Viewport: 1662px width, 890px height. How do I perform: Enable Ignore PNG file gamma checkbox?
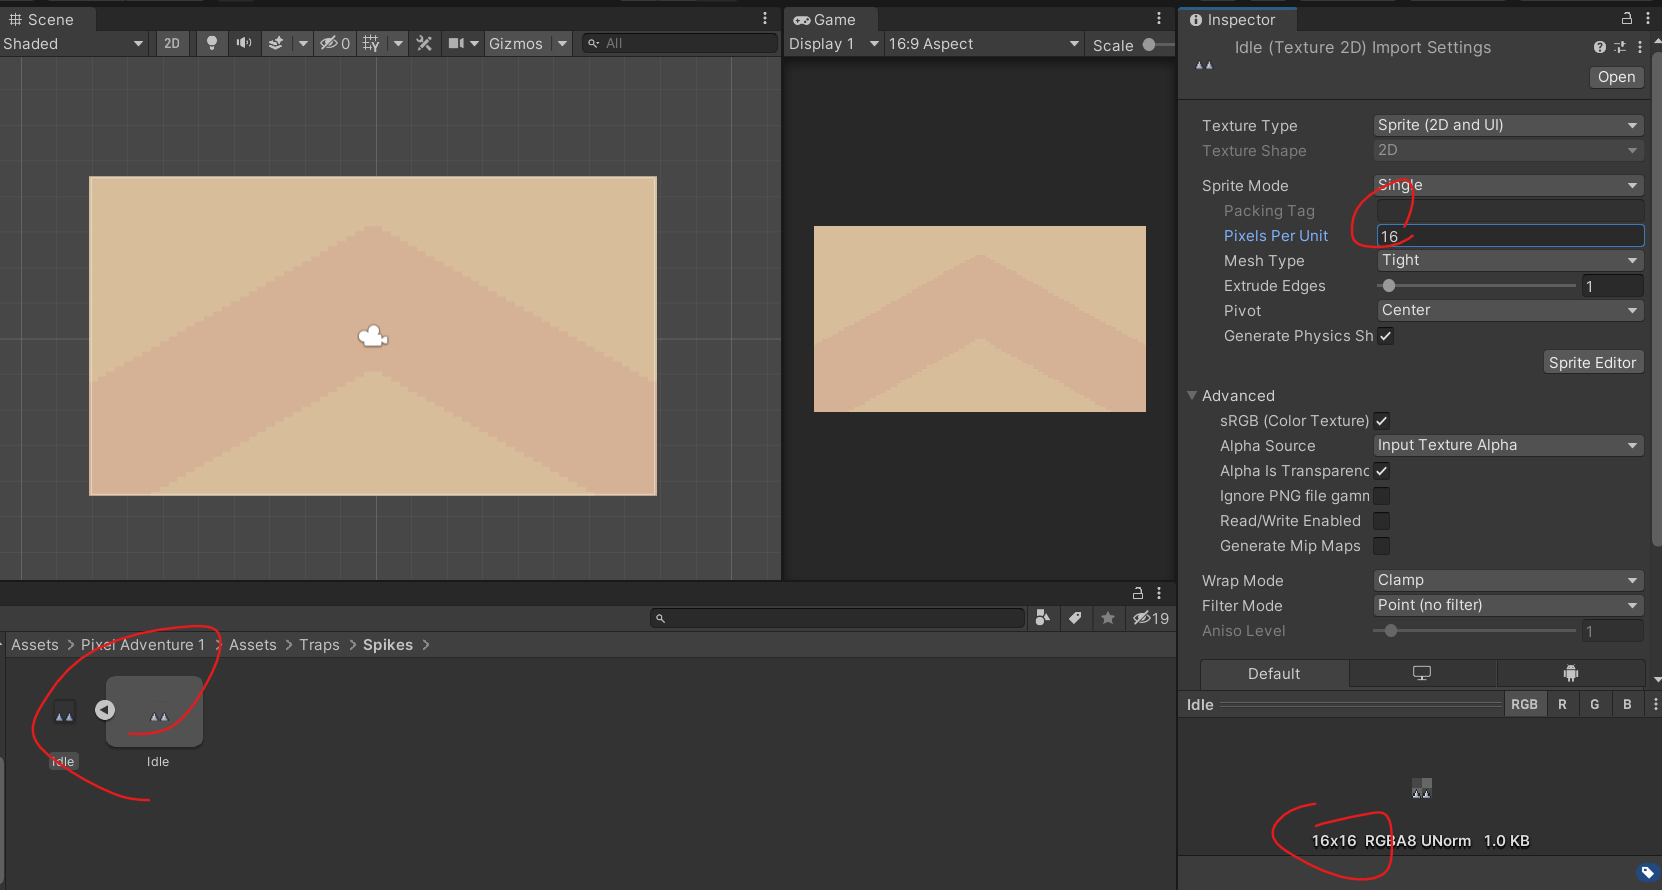(1382, 496)
